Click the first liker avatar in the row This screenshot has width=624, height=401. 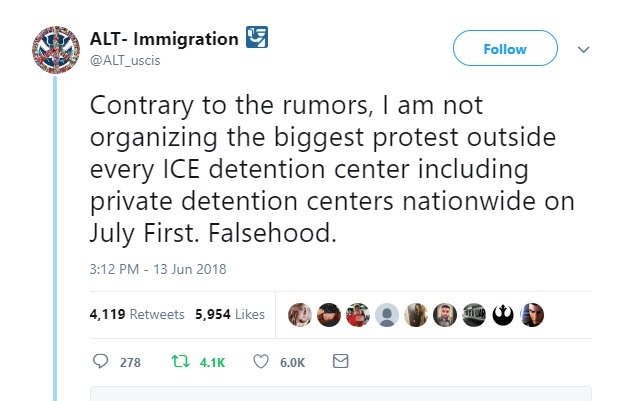point(300,314)
